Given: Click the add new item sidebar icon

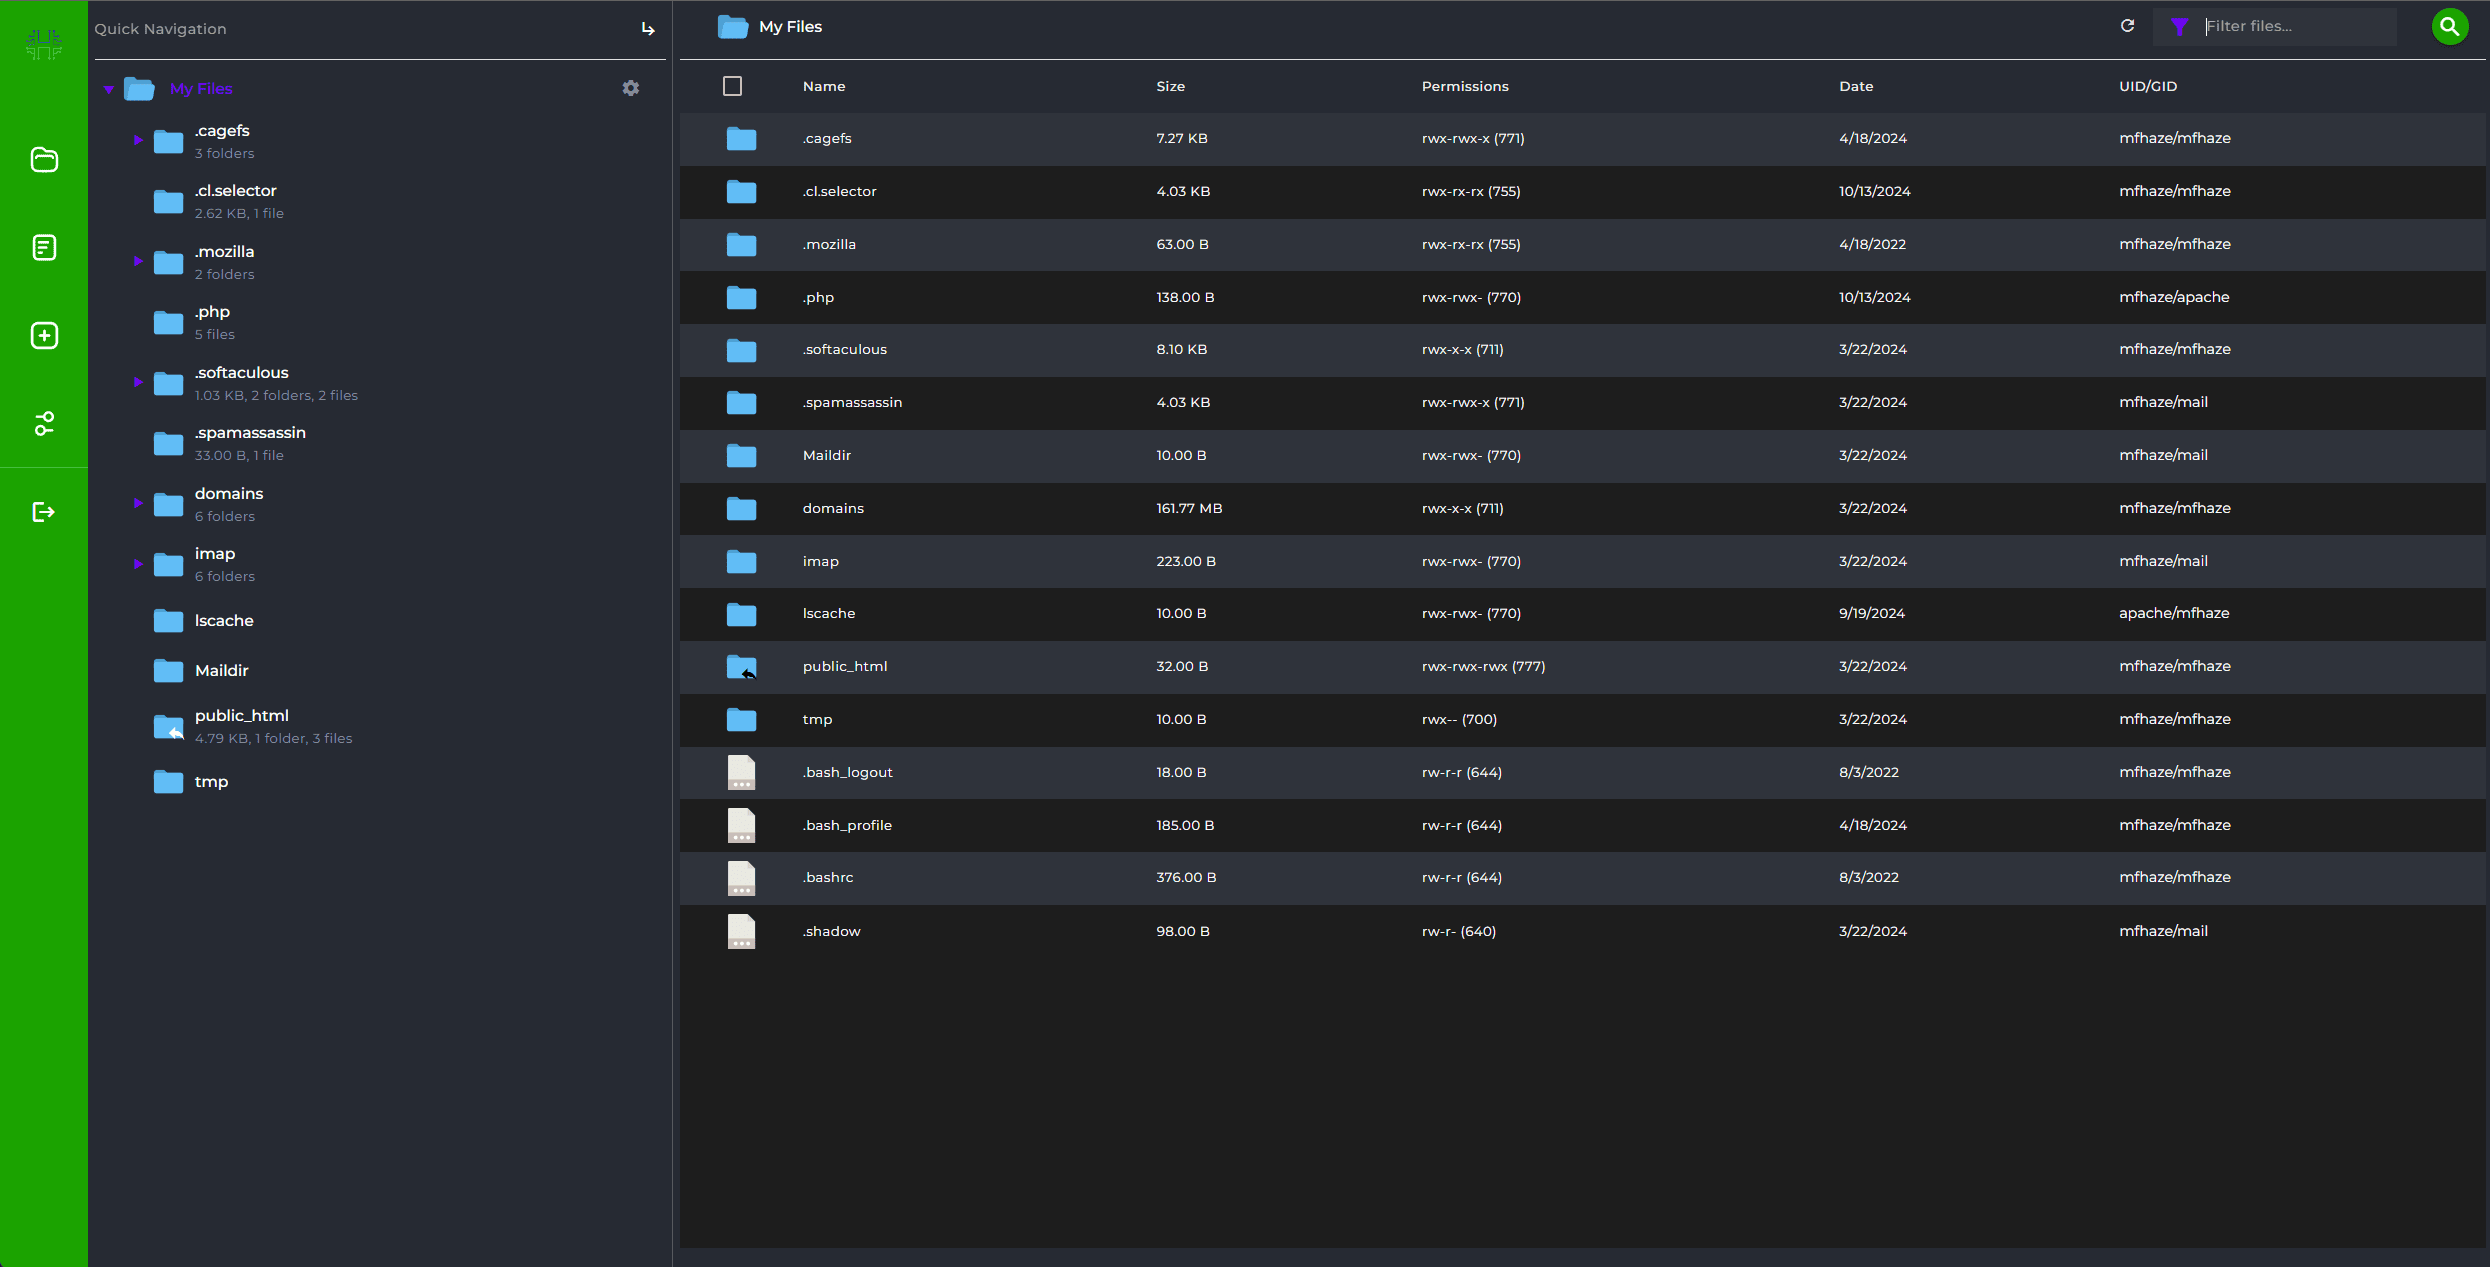Looking at the screenshot, I should click(44, 335).
